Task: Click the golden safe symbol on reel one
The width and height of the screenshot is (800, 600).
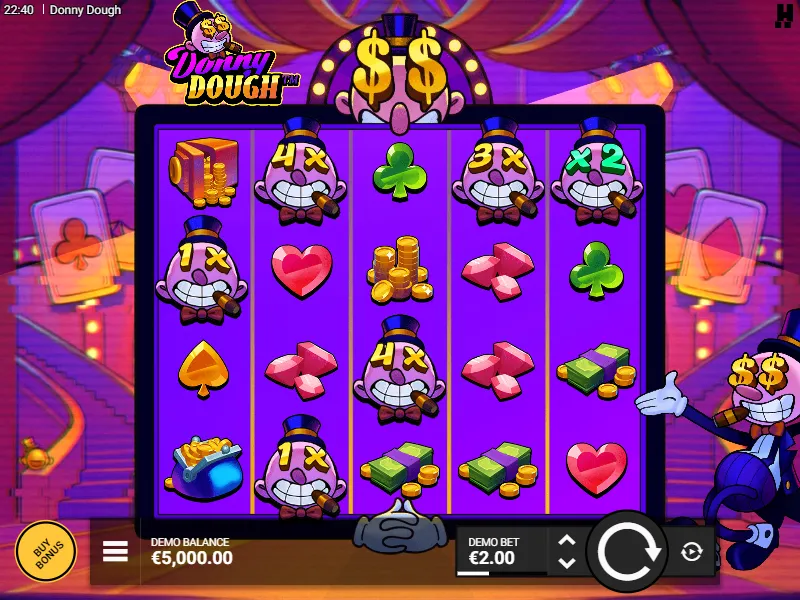Action: pos(204,172)
